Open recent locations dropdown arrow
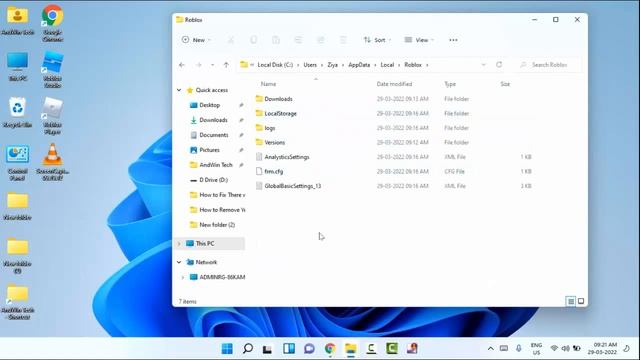This screenshot has width=640, height=360. tap(212, 65)
